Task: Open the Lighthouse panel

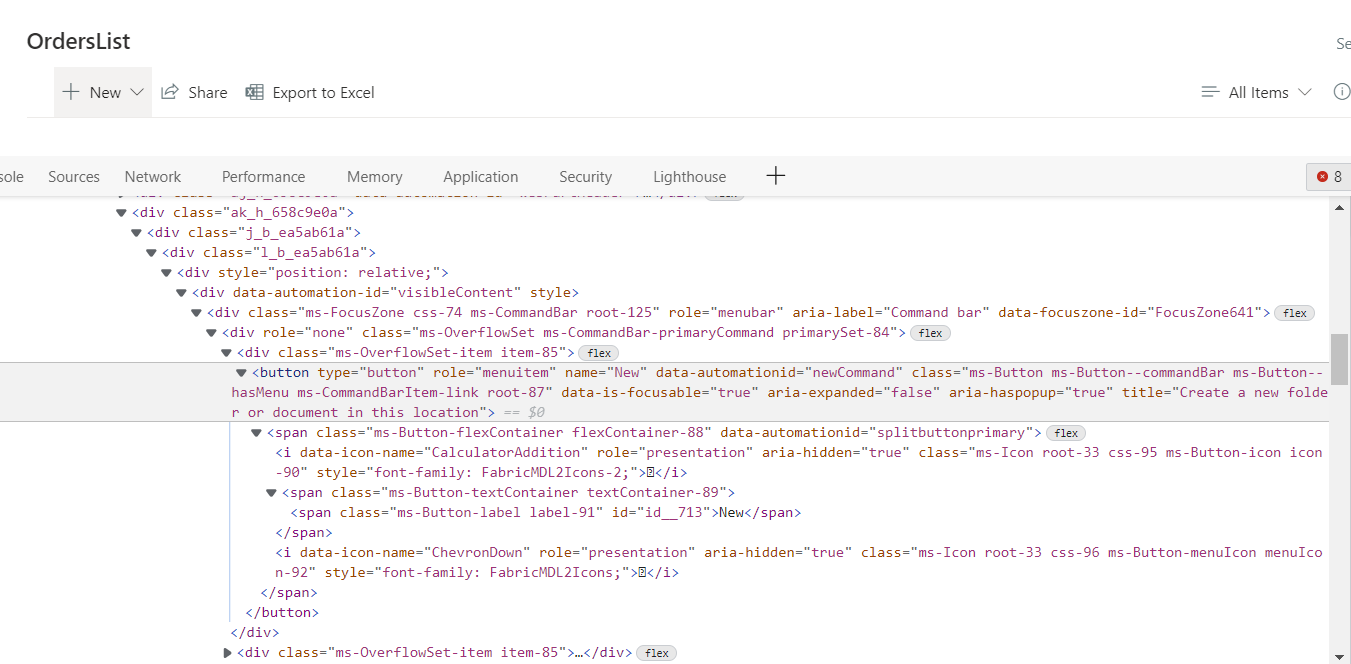Action: (x=689, y=176)
